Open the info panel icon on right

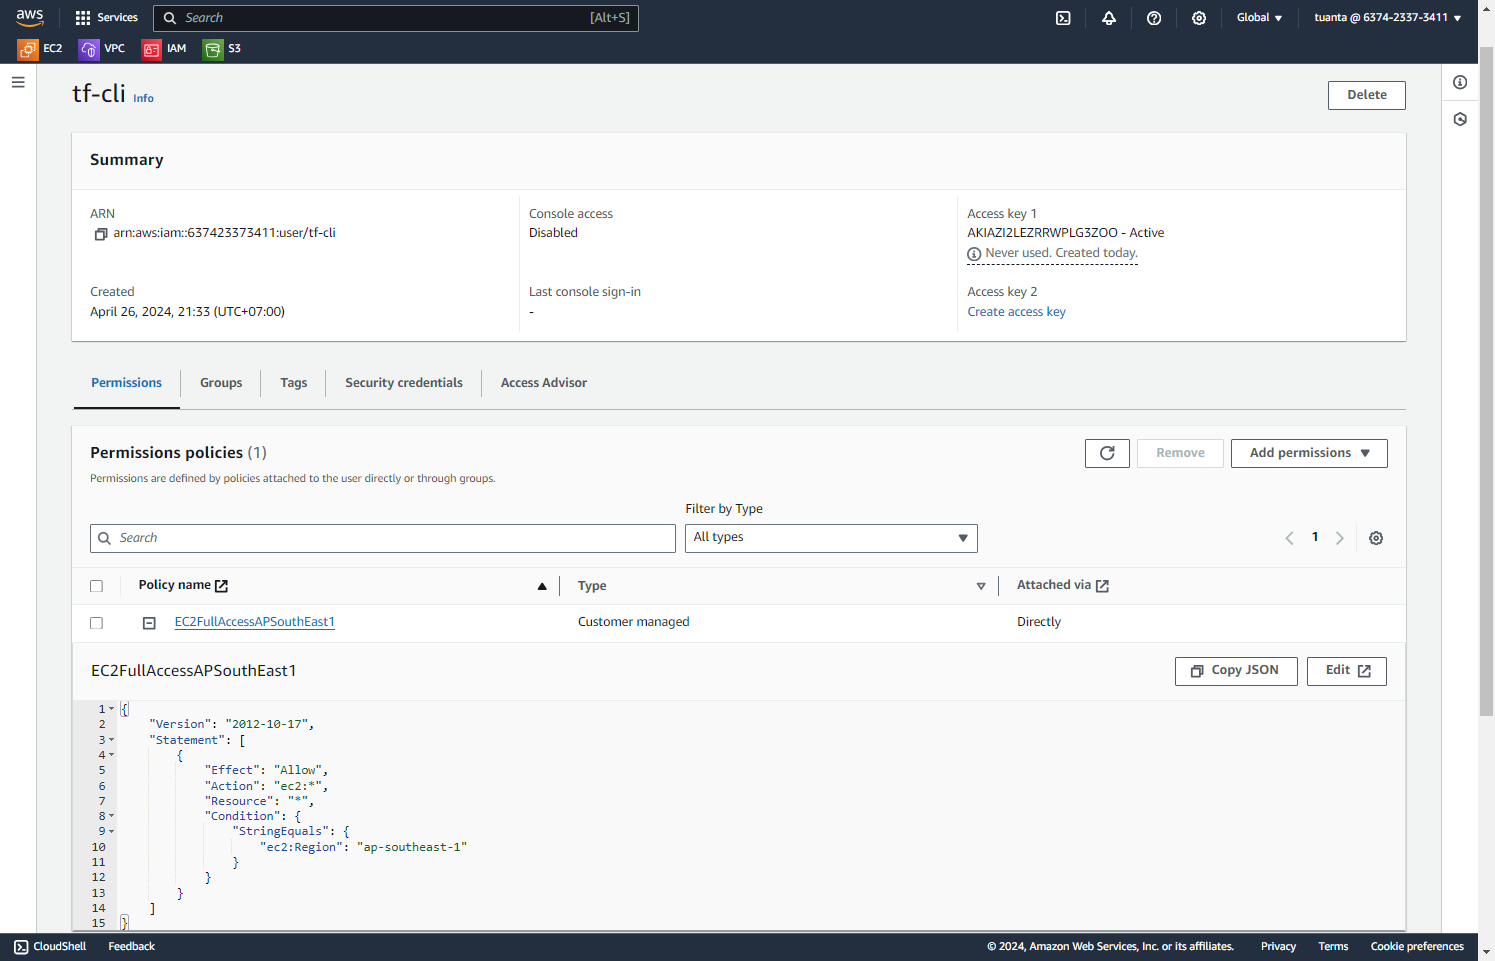pyautogui.click(x=1460, y=82)
